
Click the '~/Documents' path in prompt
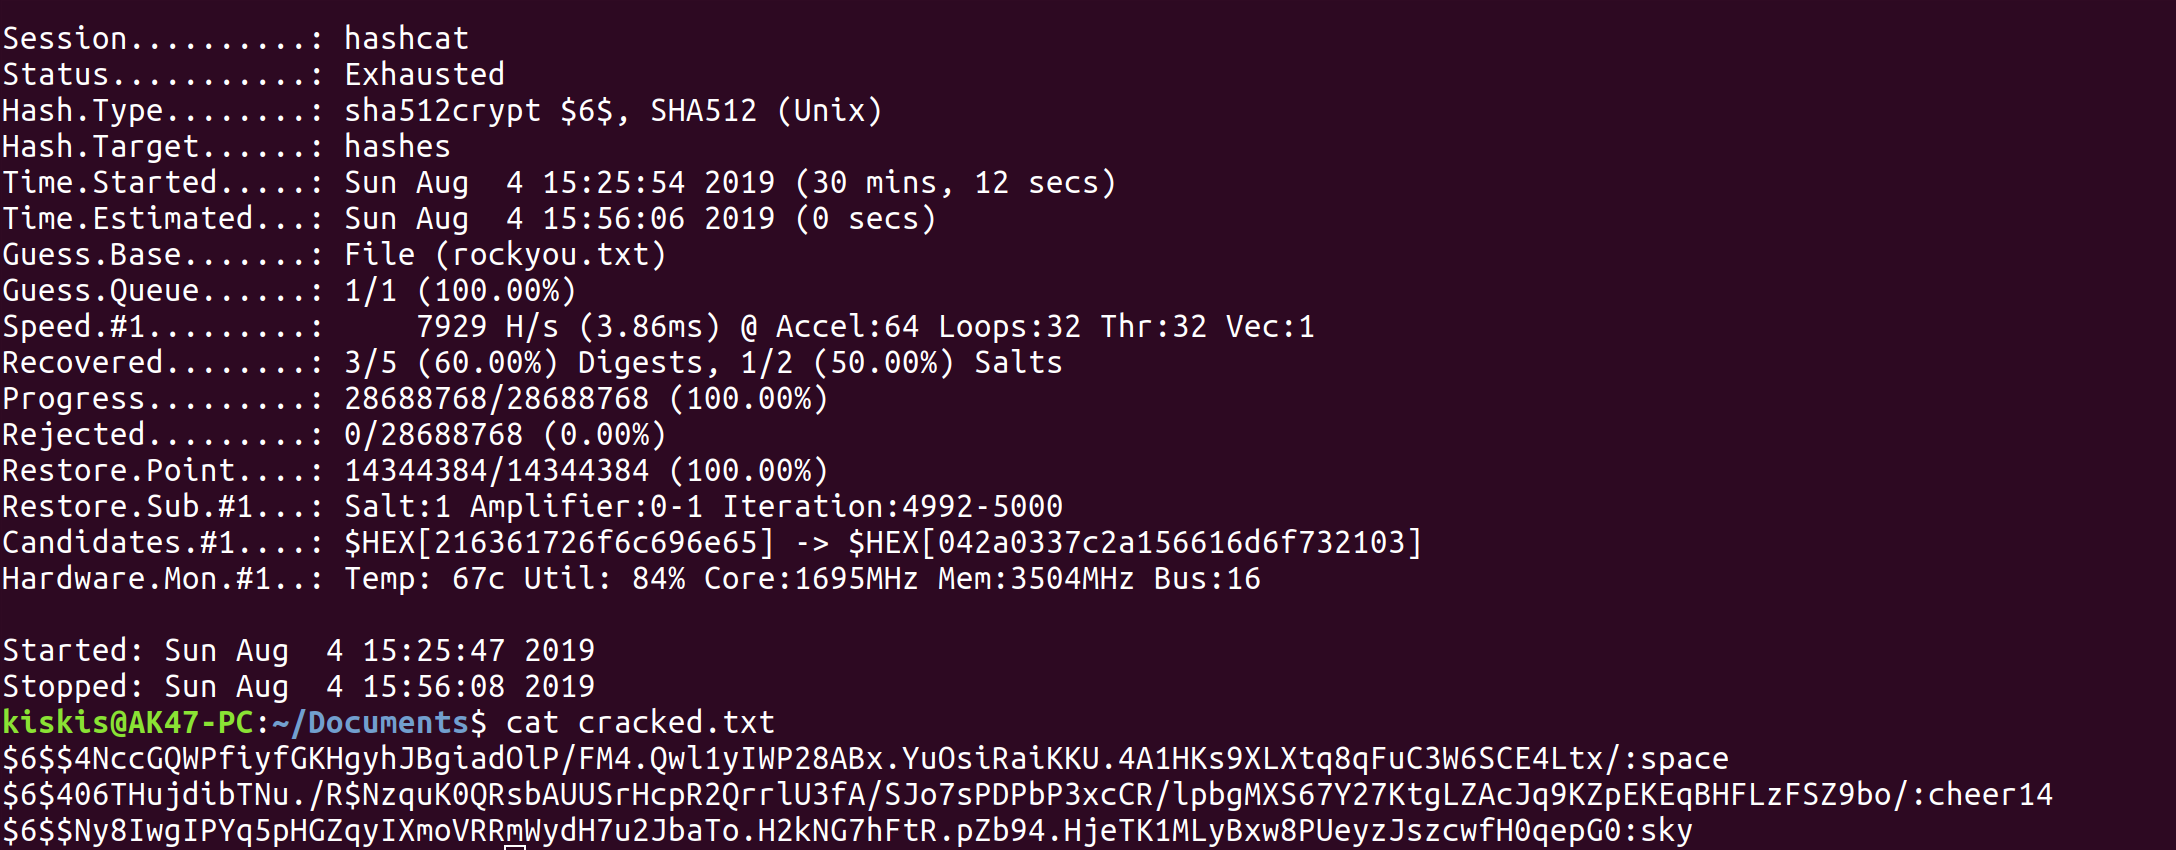click(370, 723)
